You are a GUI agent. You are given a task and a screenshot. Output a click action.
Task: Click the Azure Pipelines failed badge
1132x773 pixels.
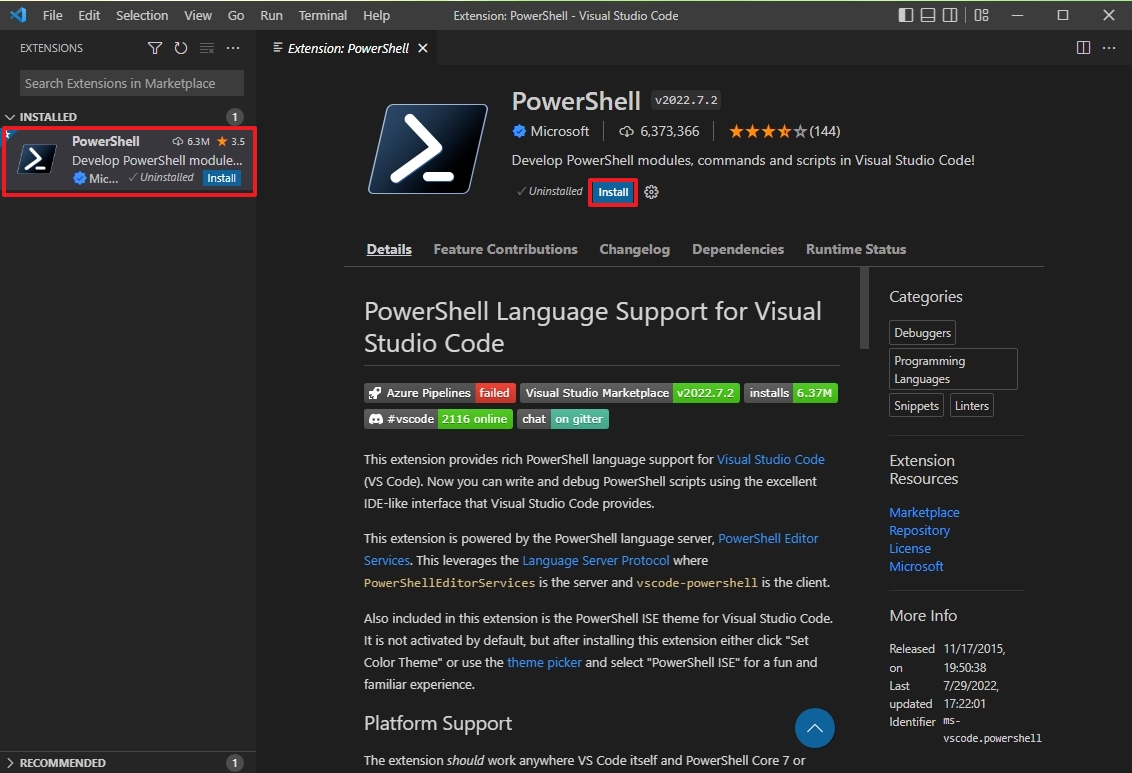[440, 393]
